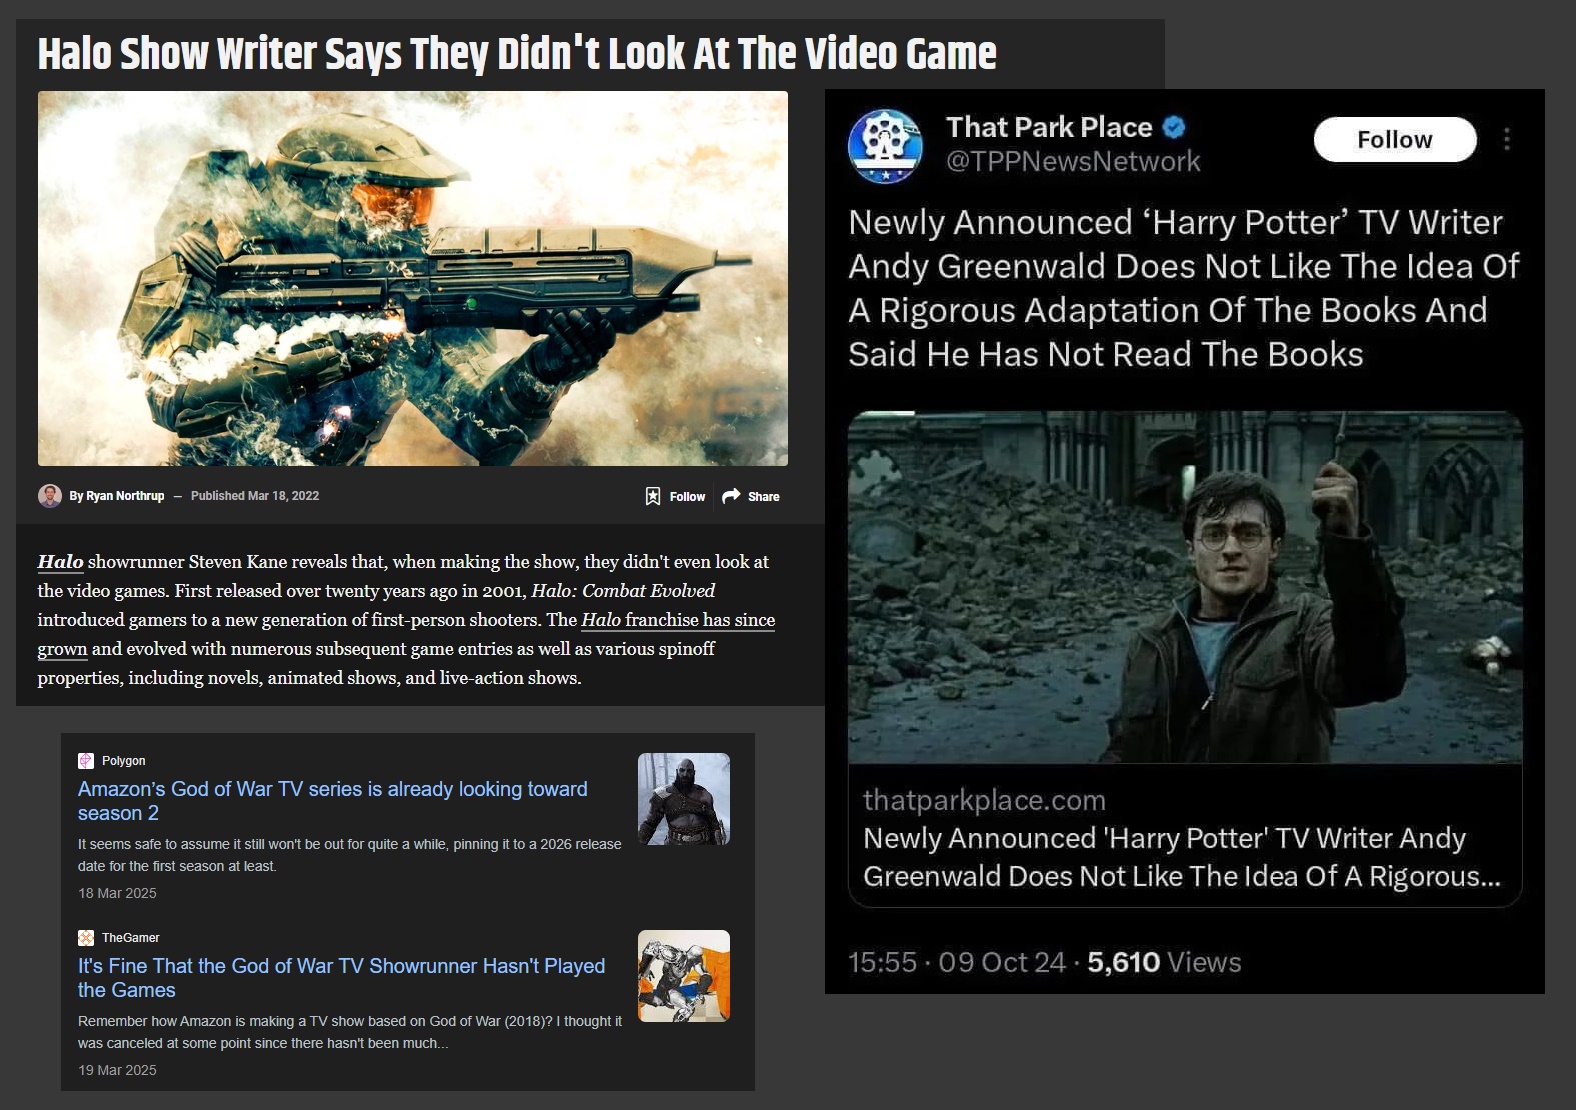Viewport: 1576px width, 1110px height.
Task: Click TheGamer snippet 'Remember how Amazon is making'
Action: click(x=350, y=1032)
